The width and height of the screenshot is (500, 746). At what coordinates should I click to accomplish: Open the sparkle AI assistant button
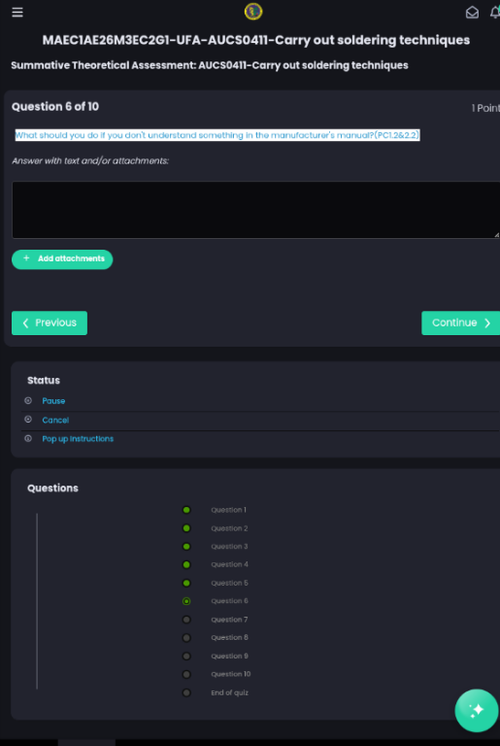coord(476,710)
